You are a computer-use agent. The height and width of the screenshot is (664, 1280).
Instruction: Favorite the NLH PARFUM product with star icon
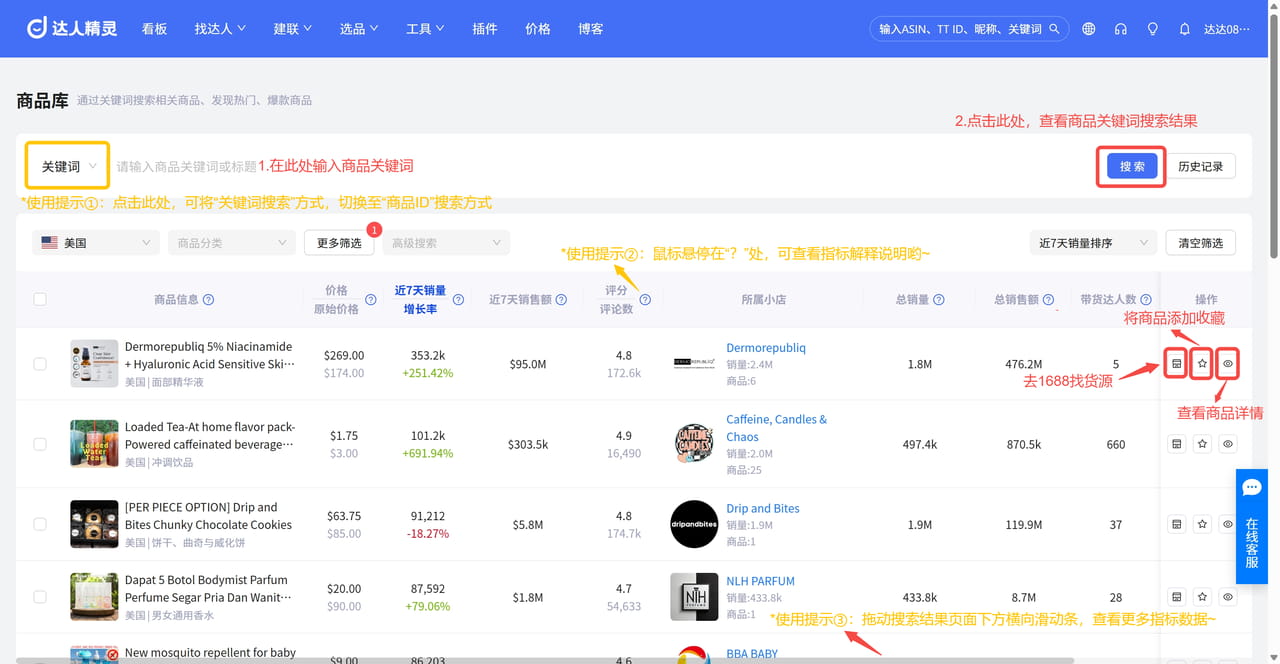pyautogui.click(x=1202, y=597)
